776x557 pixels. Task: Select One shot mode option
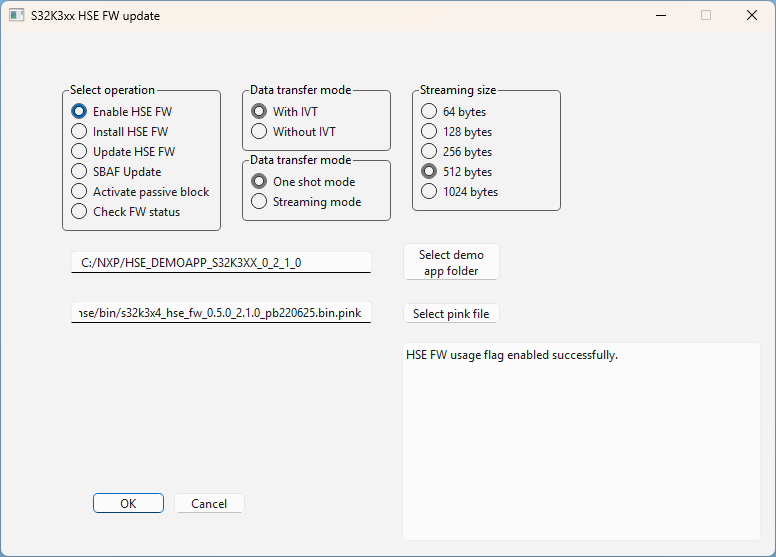[x=260, y=181]
